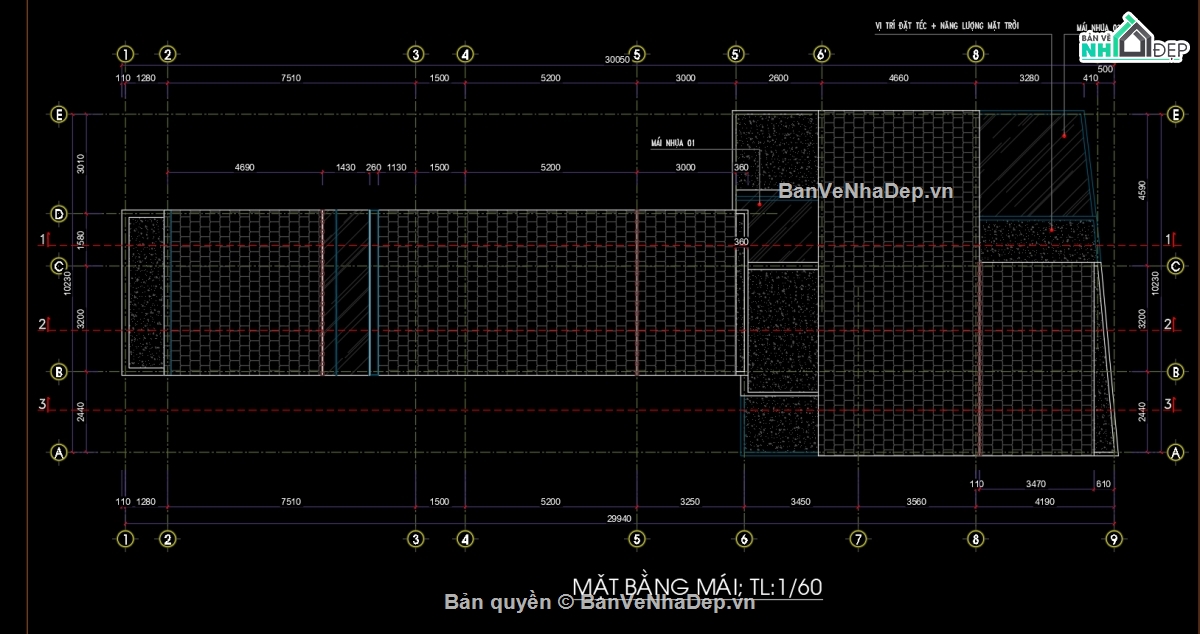Click the 4690 dimension text
The image size is (1200, 634).
(x=244, y=168)
